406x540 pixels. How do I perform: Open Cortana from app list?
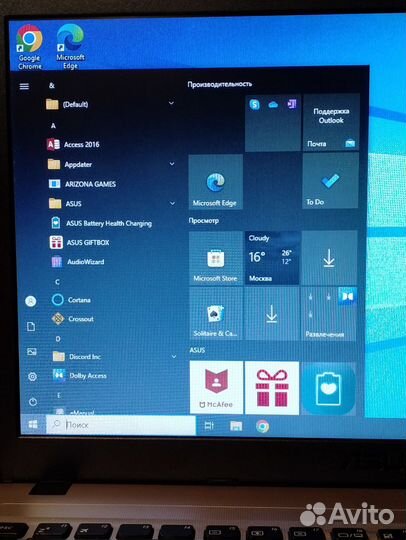pyautogui.click(x=71, y=300)
